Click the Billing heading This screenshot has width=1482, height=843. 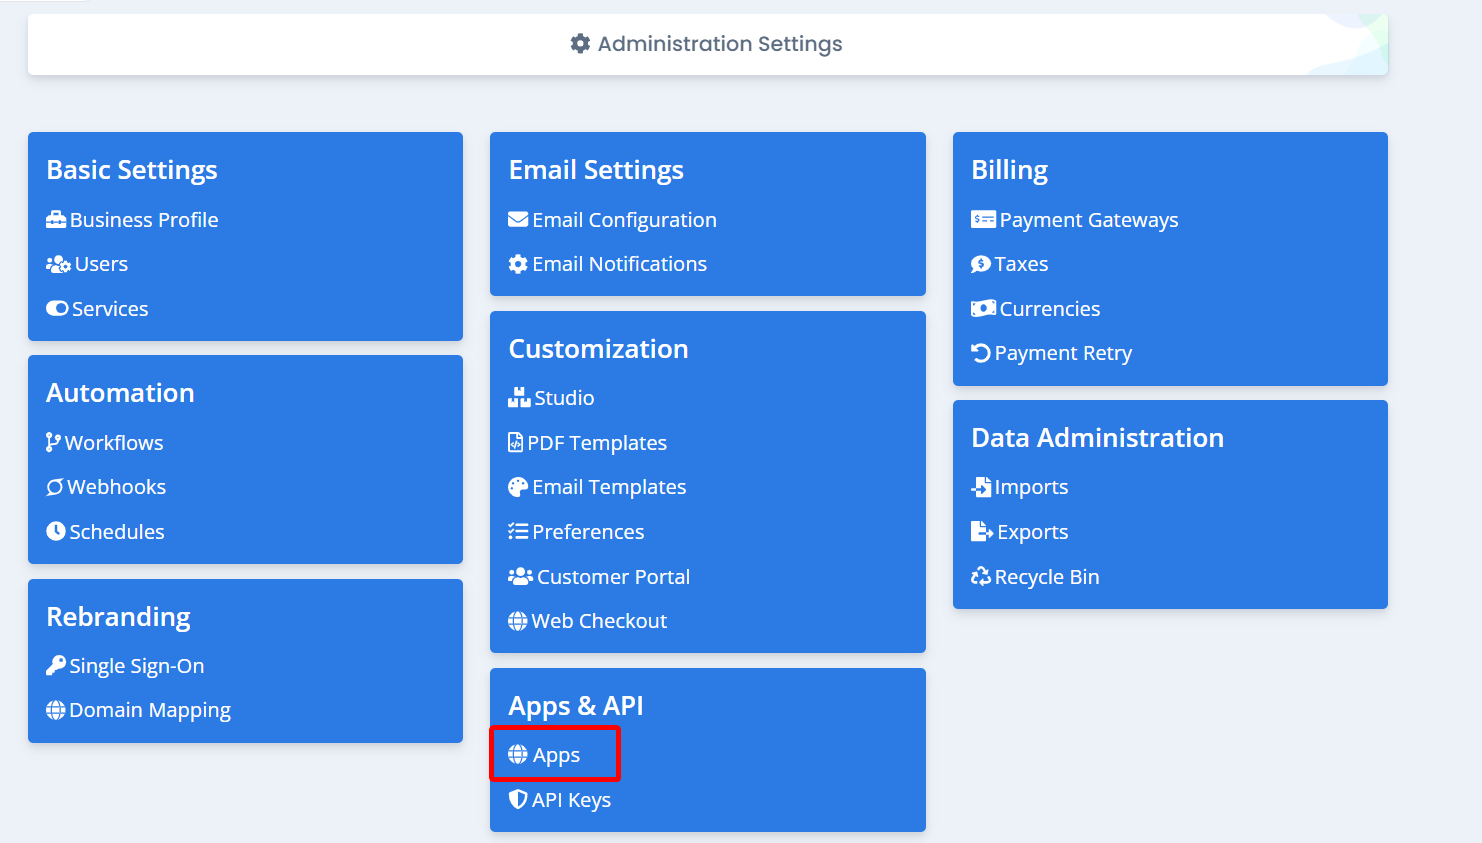point(1009,171)
